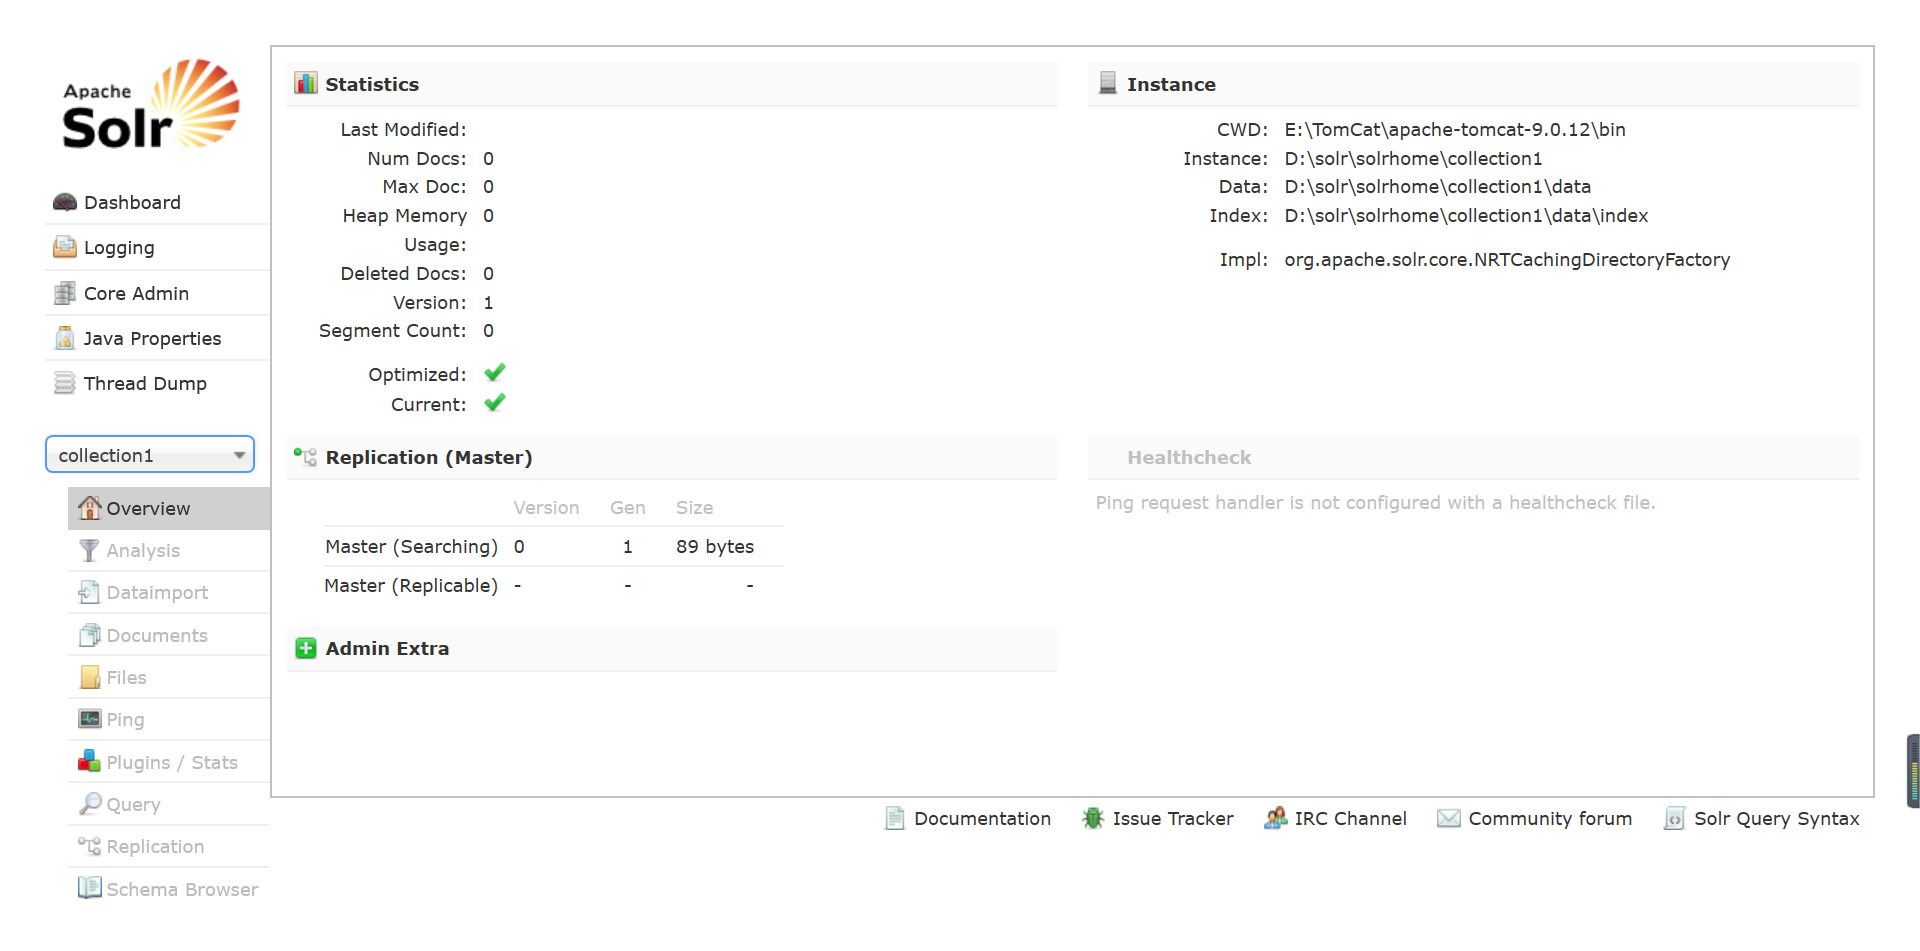
Task: Expand Admin Extra with green plus
Action: 306,648
